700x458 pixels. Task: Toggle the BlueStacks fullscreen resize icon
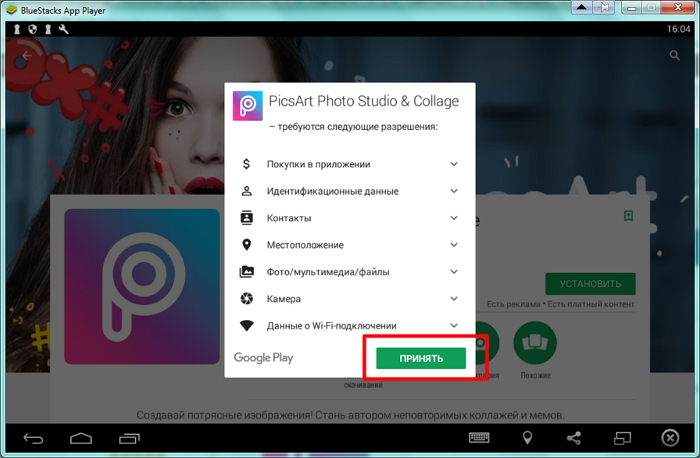point(622,438)
